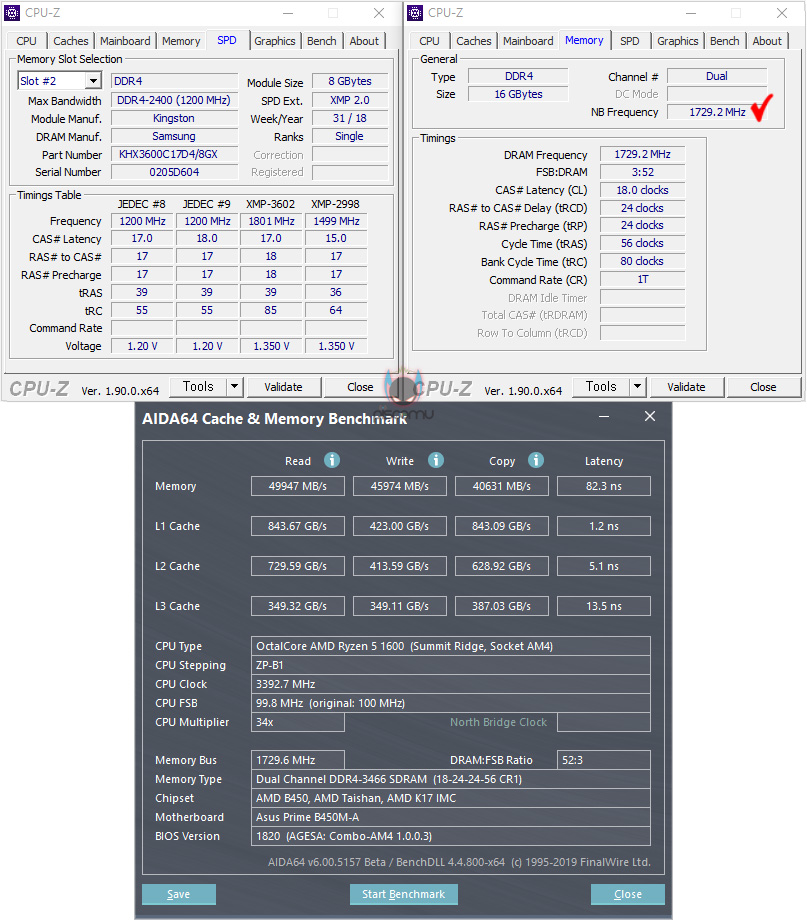Click the Save button in AIDA64
Viewport: 807px width, 920px height.
pyautogui.click(x=179, y=894)
